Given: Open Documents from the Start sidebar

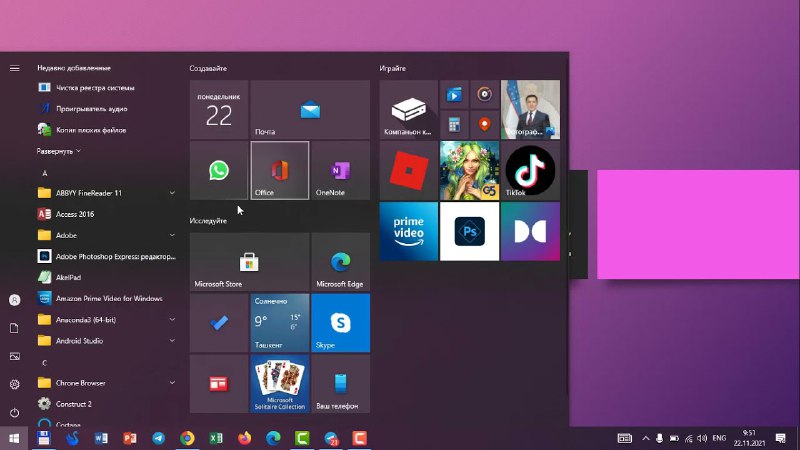Looking at the screenshot, I should coord(14,328).
